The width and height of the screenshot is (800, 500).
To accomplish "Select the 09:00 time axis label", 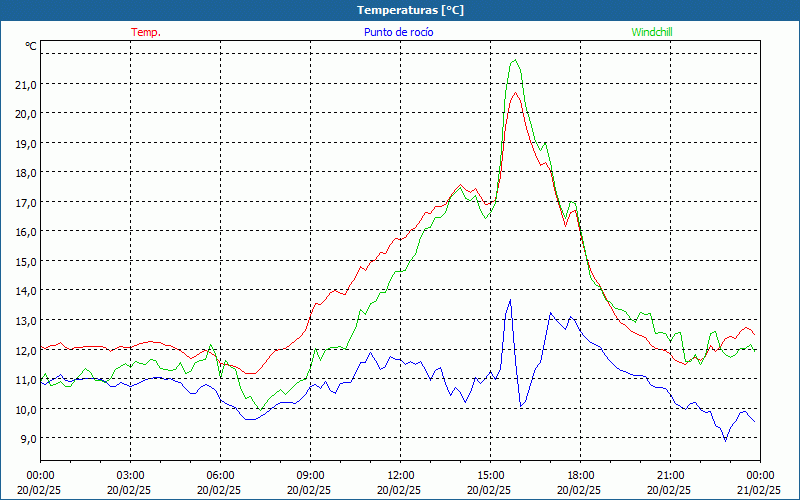I will [310, 475].
